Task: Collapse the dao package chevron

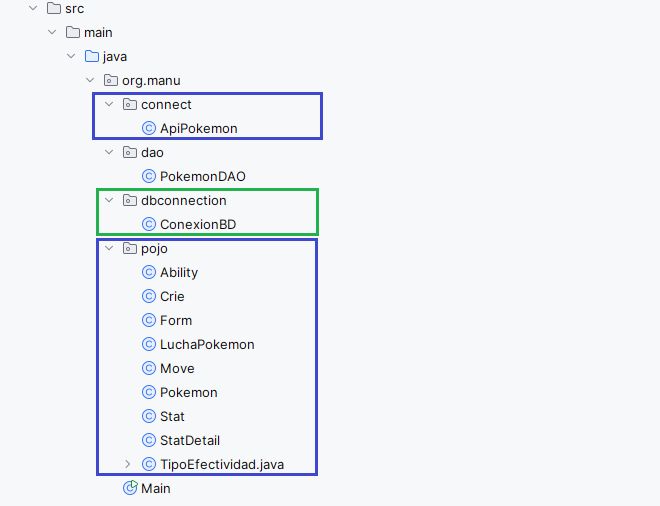Action: [109, 152]
